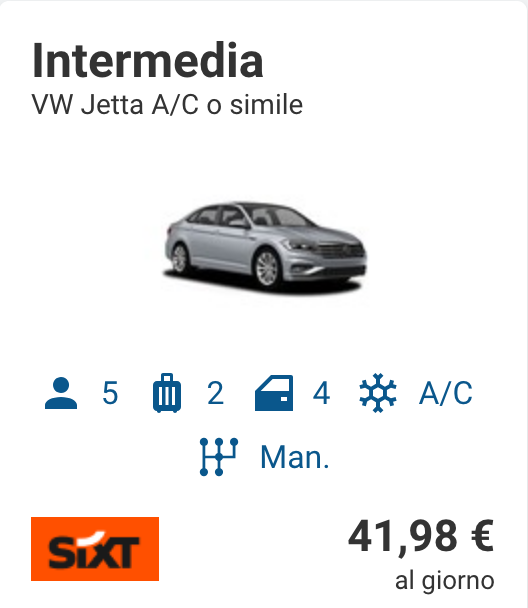Click the number 4 doors count
This screenshot has height=608, width=528.
(321, 393)
